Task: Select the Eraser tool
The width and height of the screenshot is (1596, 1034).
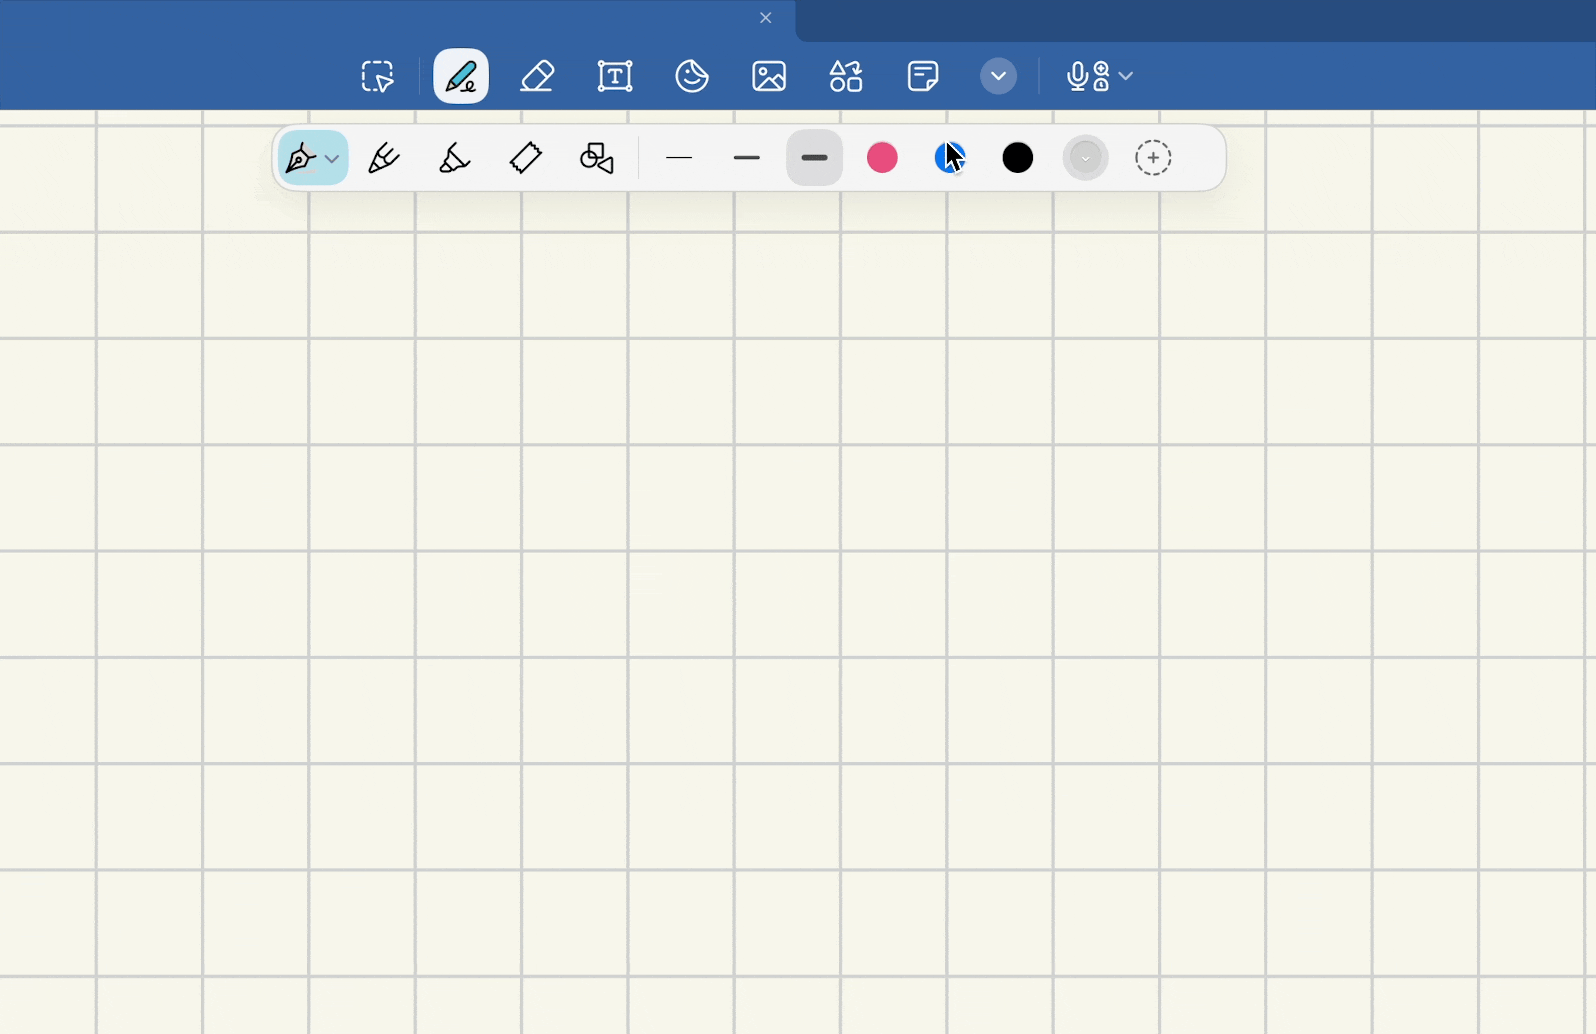Action: click(x=538, y=76)
